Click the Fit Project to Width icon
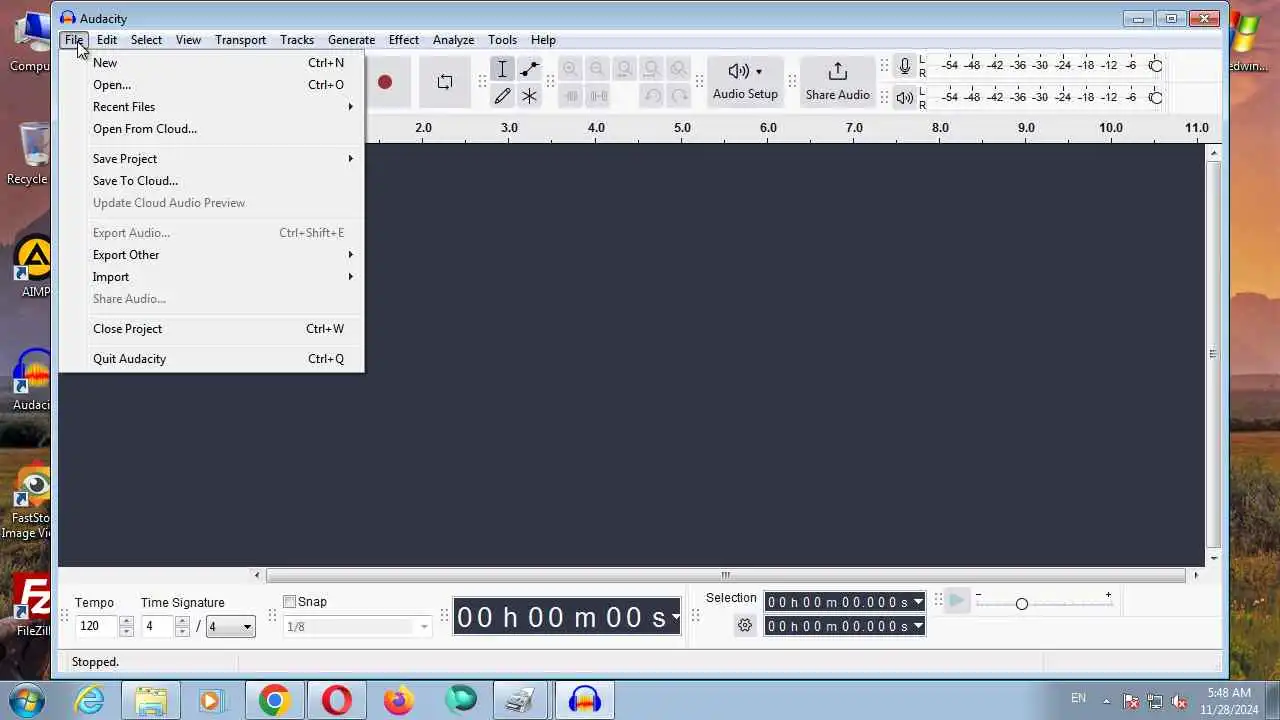 [x=651, y=69]
